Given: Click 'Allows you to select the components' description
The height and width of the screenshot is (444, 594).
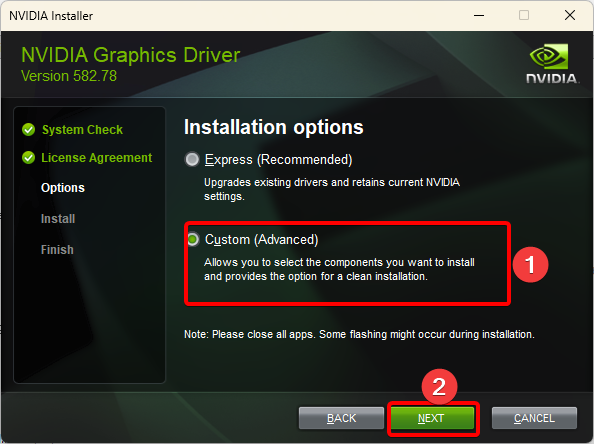Looking at the screenshot, I should (339, 269).
